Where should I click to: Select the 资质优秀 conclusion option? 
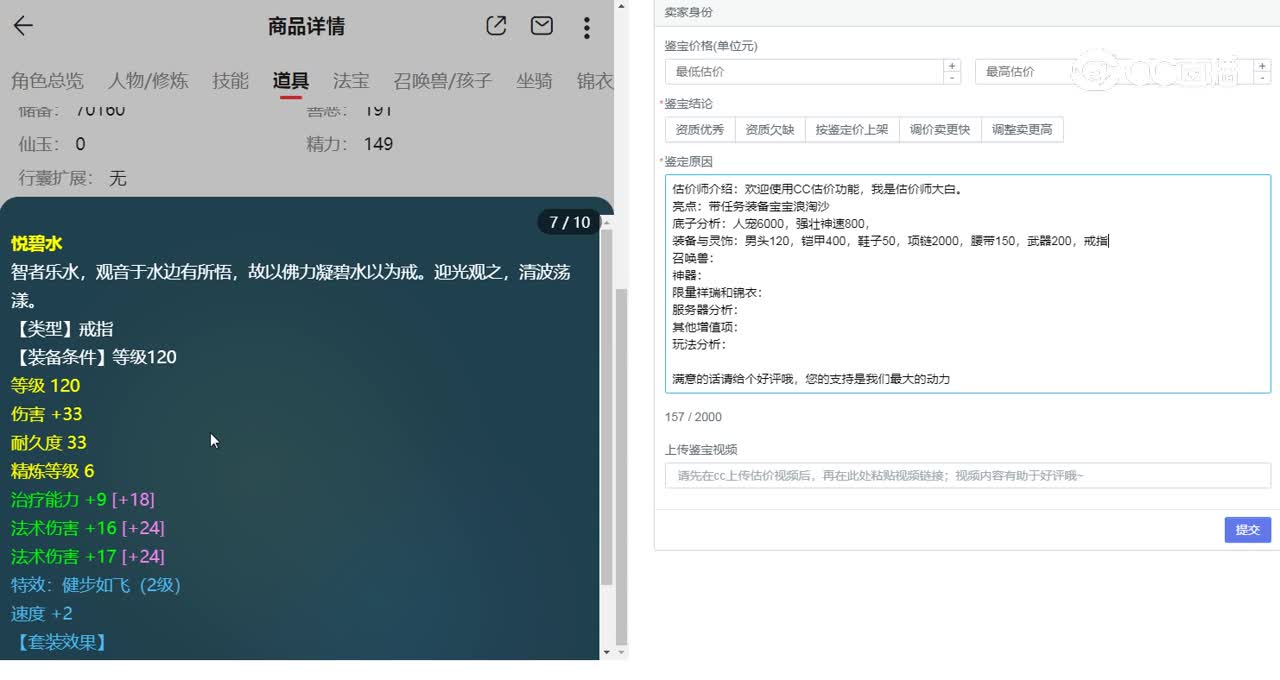698,129
